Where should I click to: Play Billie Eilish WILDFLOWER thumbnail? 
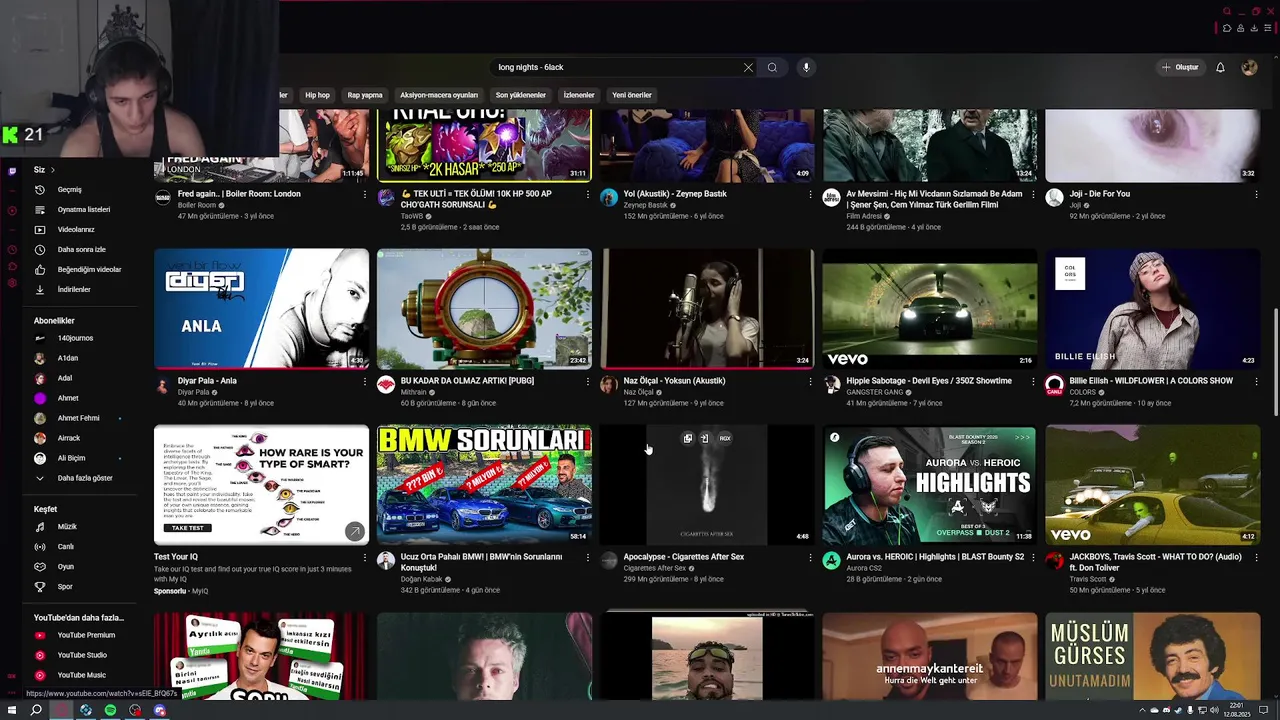tap(1152, 308)
